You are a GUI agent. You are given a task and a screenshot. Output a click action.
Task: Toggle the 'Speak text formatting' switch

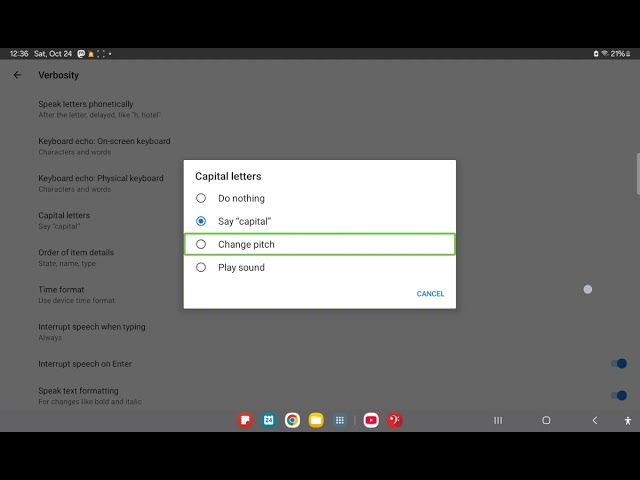(619, 395)
